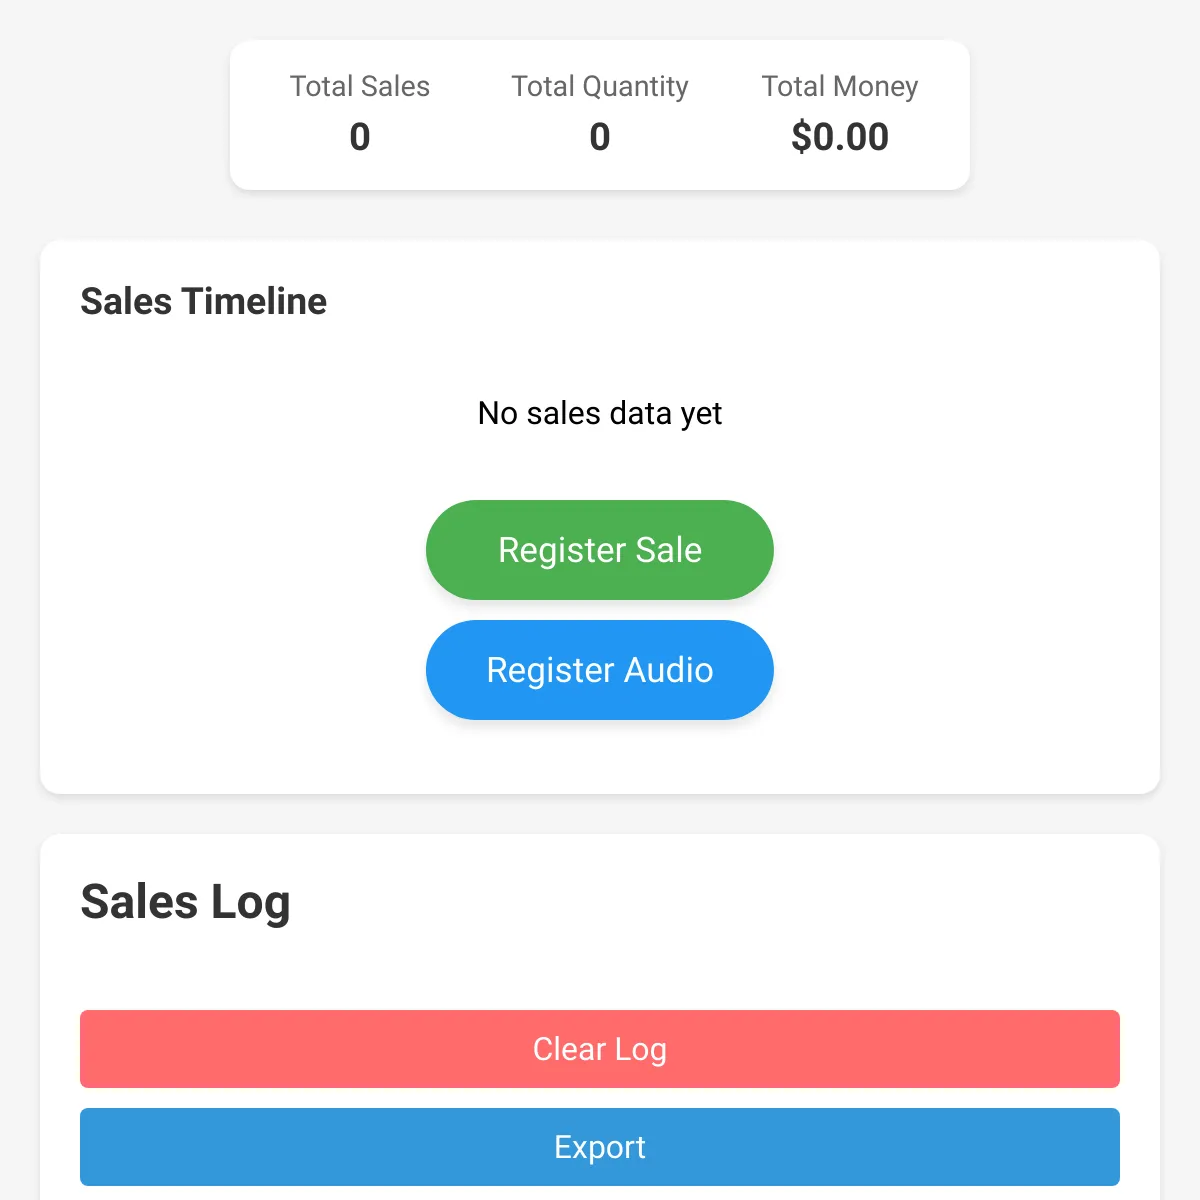The width and height of the screenshot is (1200, 1200).
Task: Select the Total Money label
Action: [840, 87]
